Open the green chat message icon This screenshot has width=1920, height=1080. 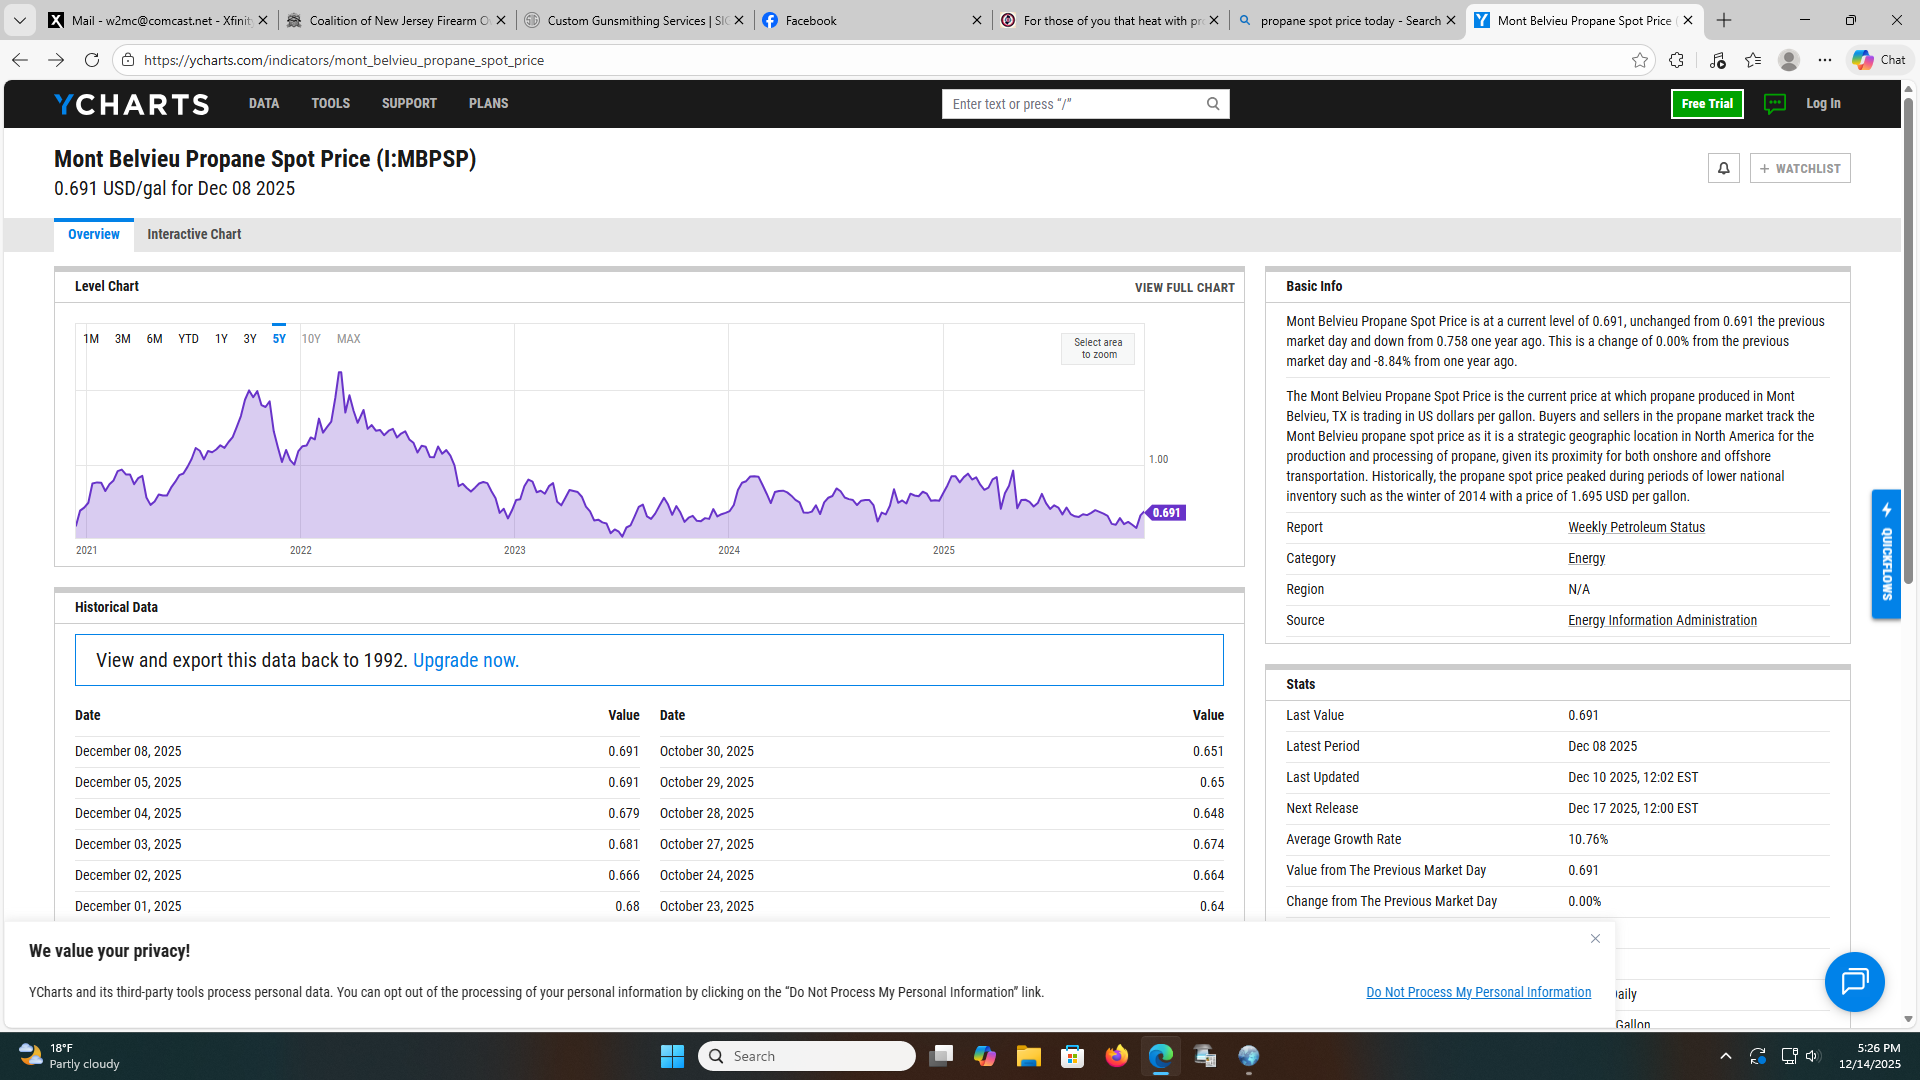click(1774, 104)
